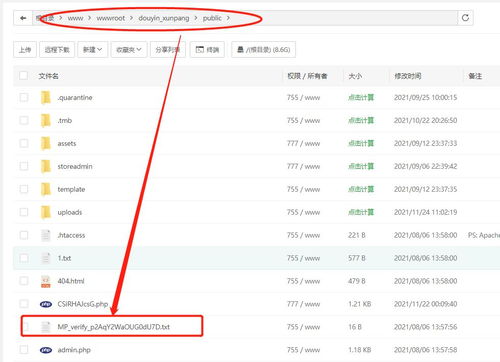Check the box for admin.php file
Screen dimensions: 500x362
tap(24, 350)
